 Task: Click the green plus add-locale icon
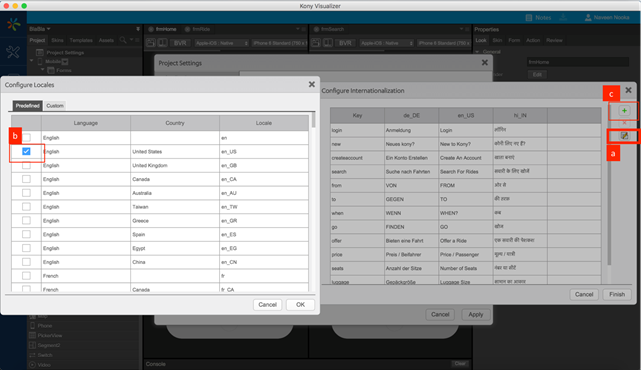[x=624, y=111]
